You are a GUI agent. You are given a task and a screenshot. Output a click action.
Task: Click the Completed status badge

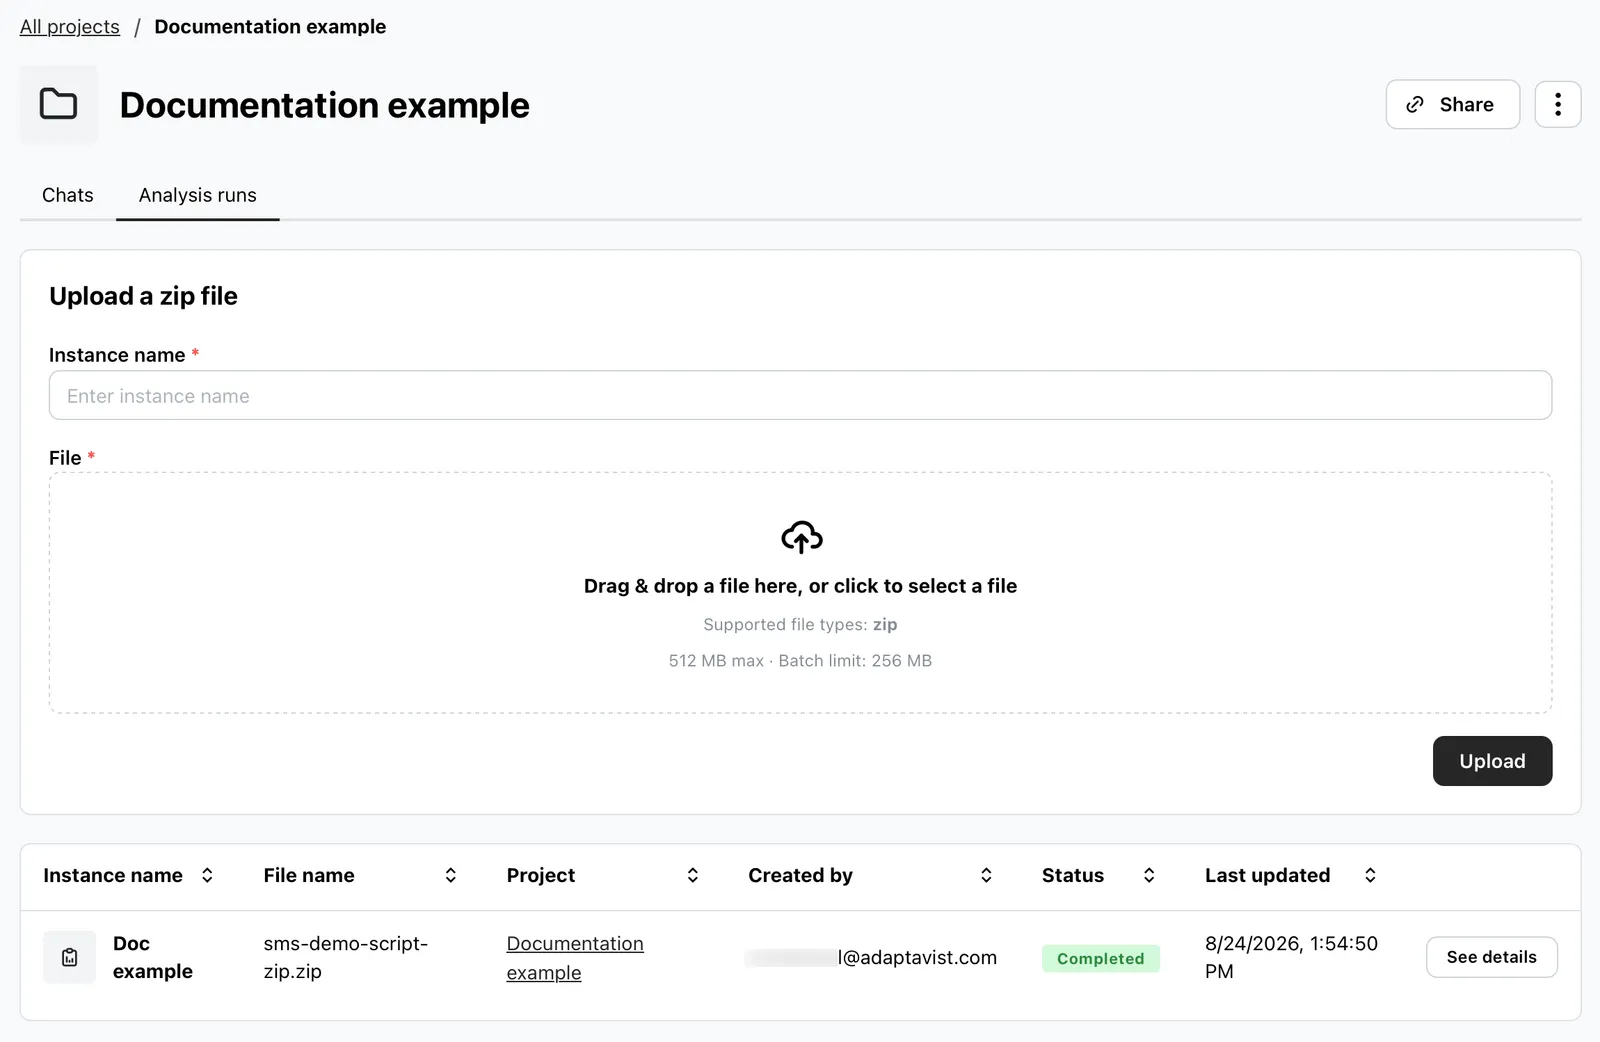pyautogui.click(x=1100, y=958)
